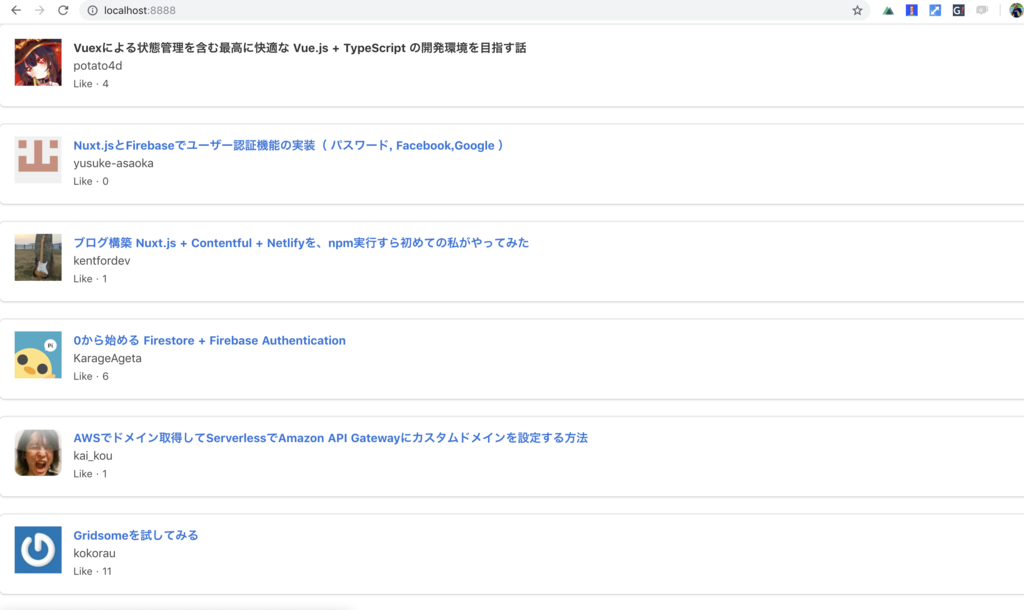Image resolution: width=1024 pixels, height=610 pixels.
Task: Click the "Like · 11" count text
Action: pos(93,571)
